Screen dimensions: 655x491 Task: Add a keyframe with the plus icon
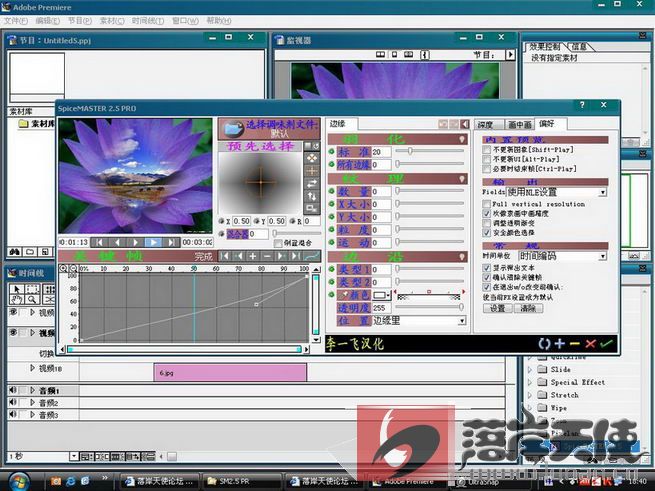click(x=253, y=256)
